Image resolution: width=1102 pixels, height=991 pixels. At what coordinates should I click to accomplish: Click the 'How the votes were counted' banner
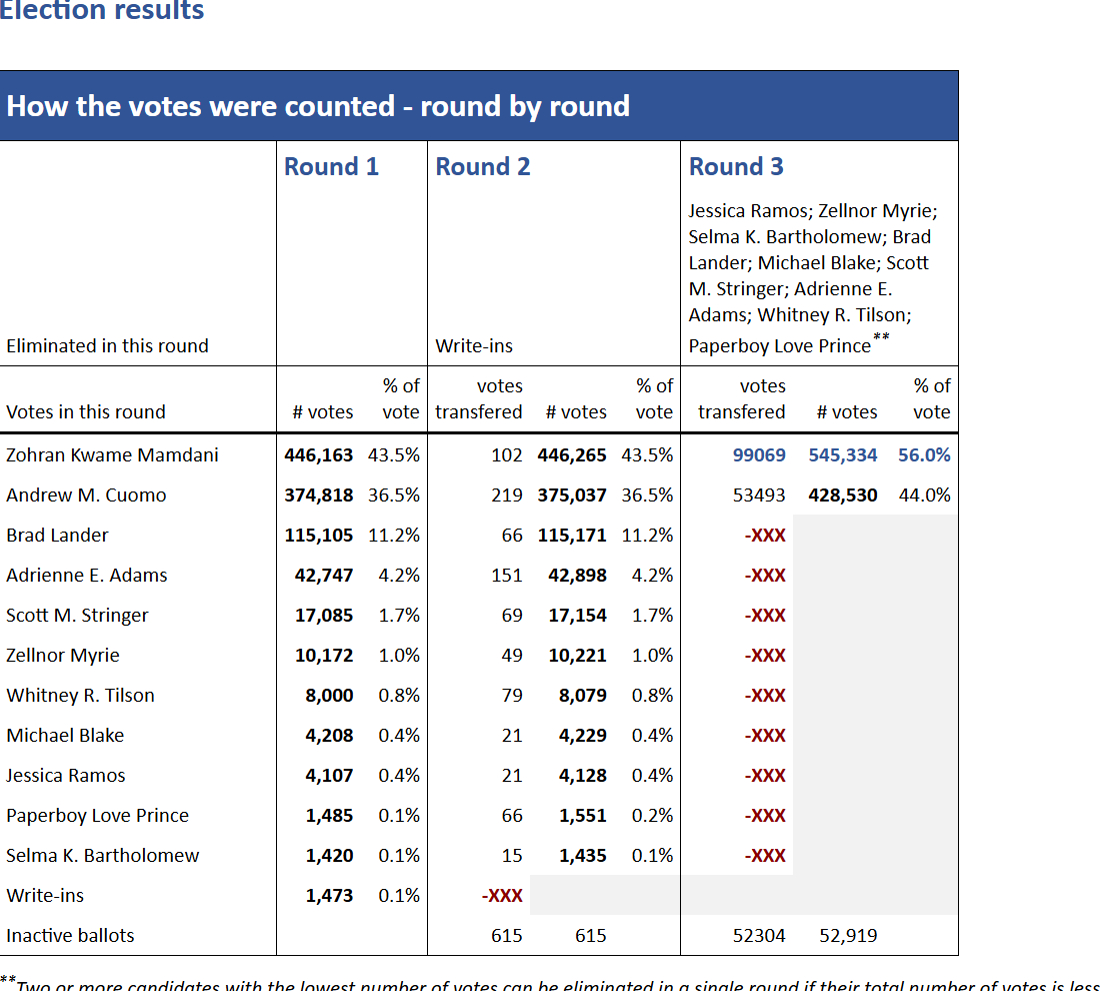(318, 106)
